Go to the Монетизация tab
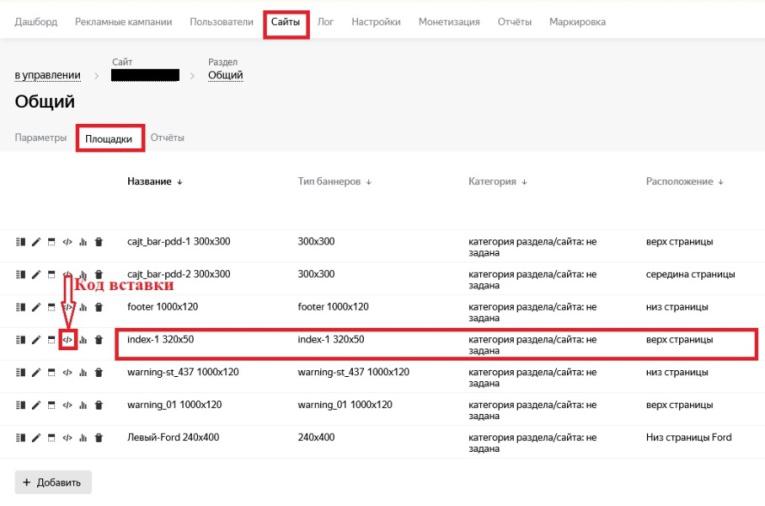Image resolution: width=765 pixels, height=506 pixels. [x=449, y=22]
